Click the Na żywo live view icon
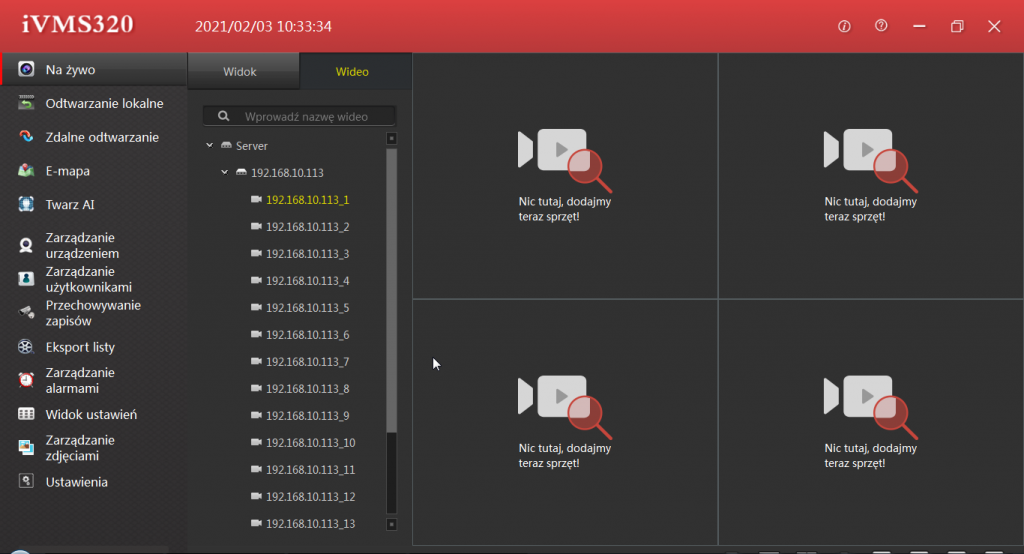Image resolution: width=1024 pixels, height=554 pixels. (x=27, y=70)
